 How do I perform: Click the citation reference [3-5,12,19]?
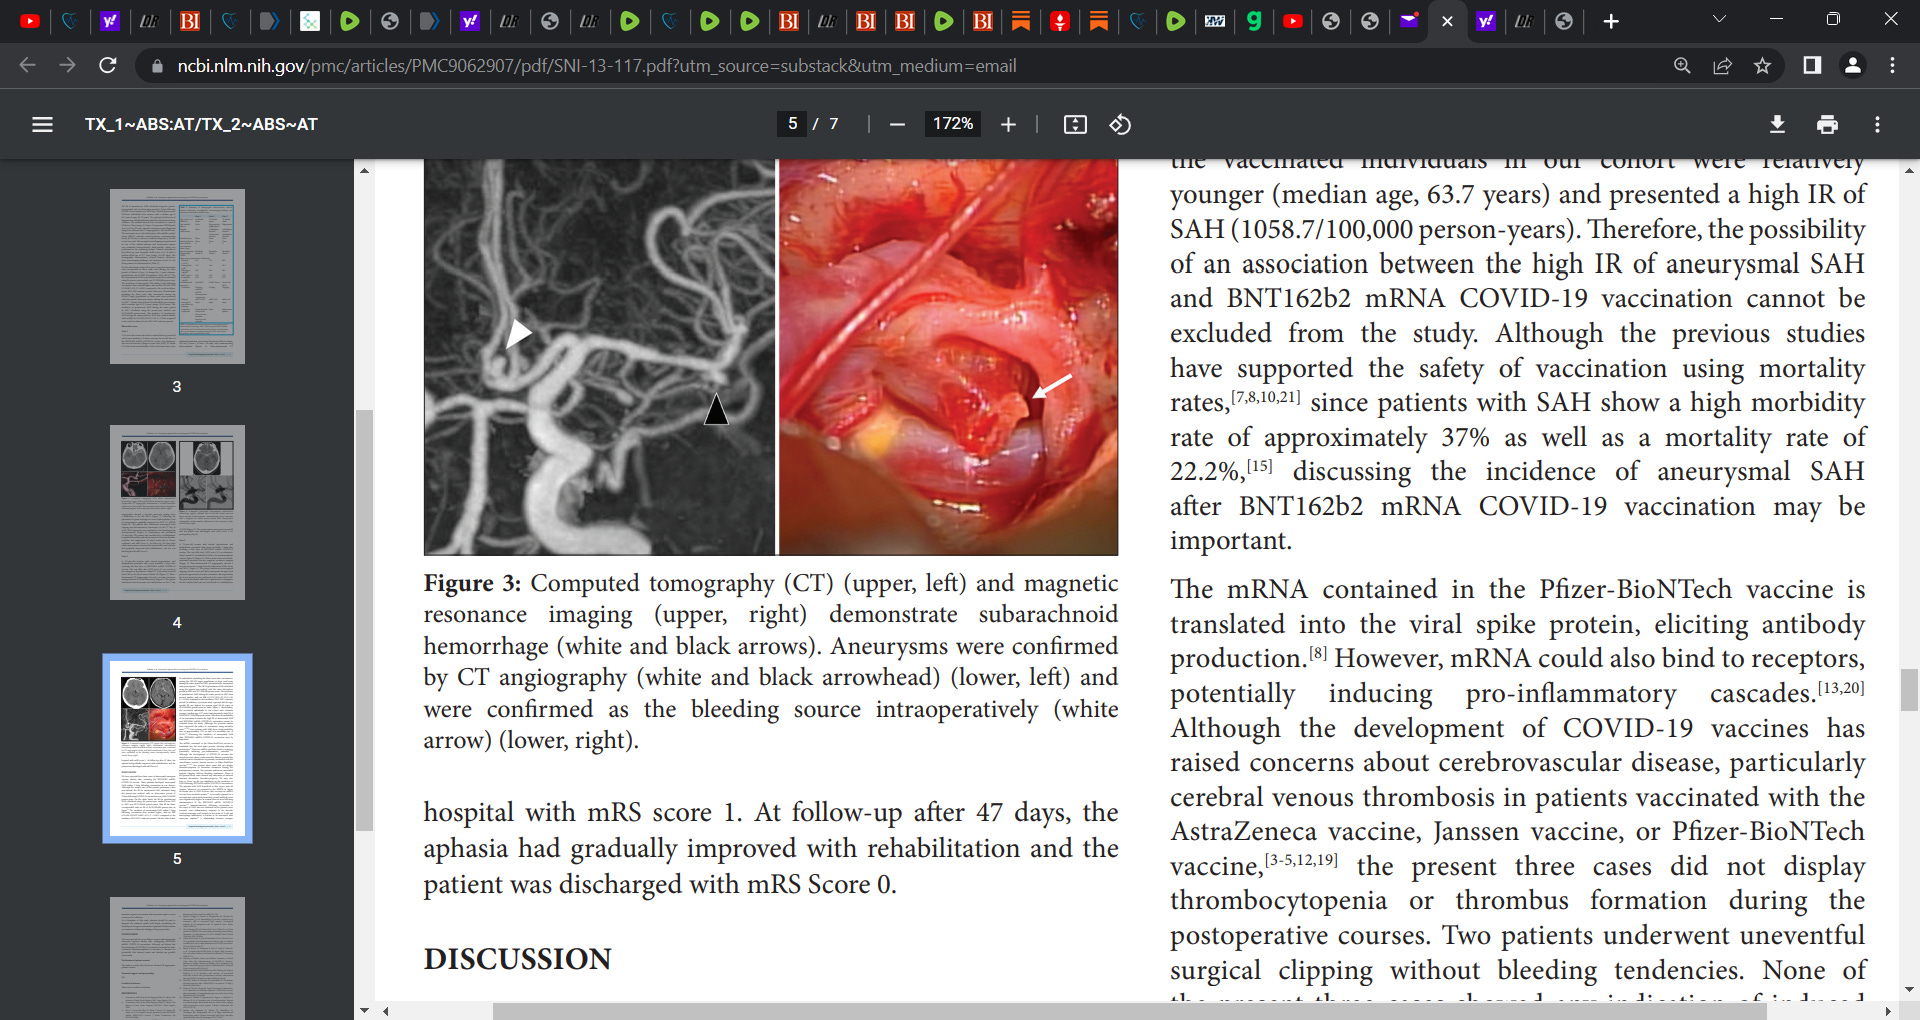coord(1301,860)
